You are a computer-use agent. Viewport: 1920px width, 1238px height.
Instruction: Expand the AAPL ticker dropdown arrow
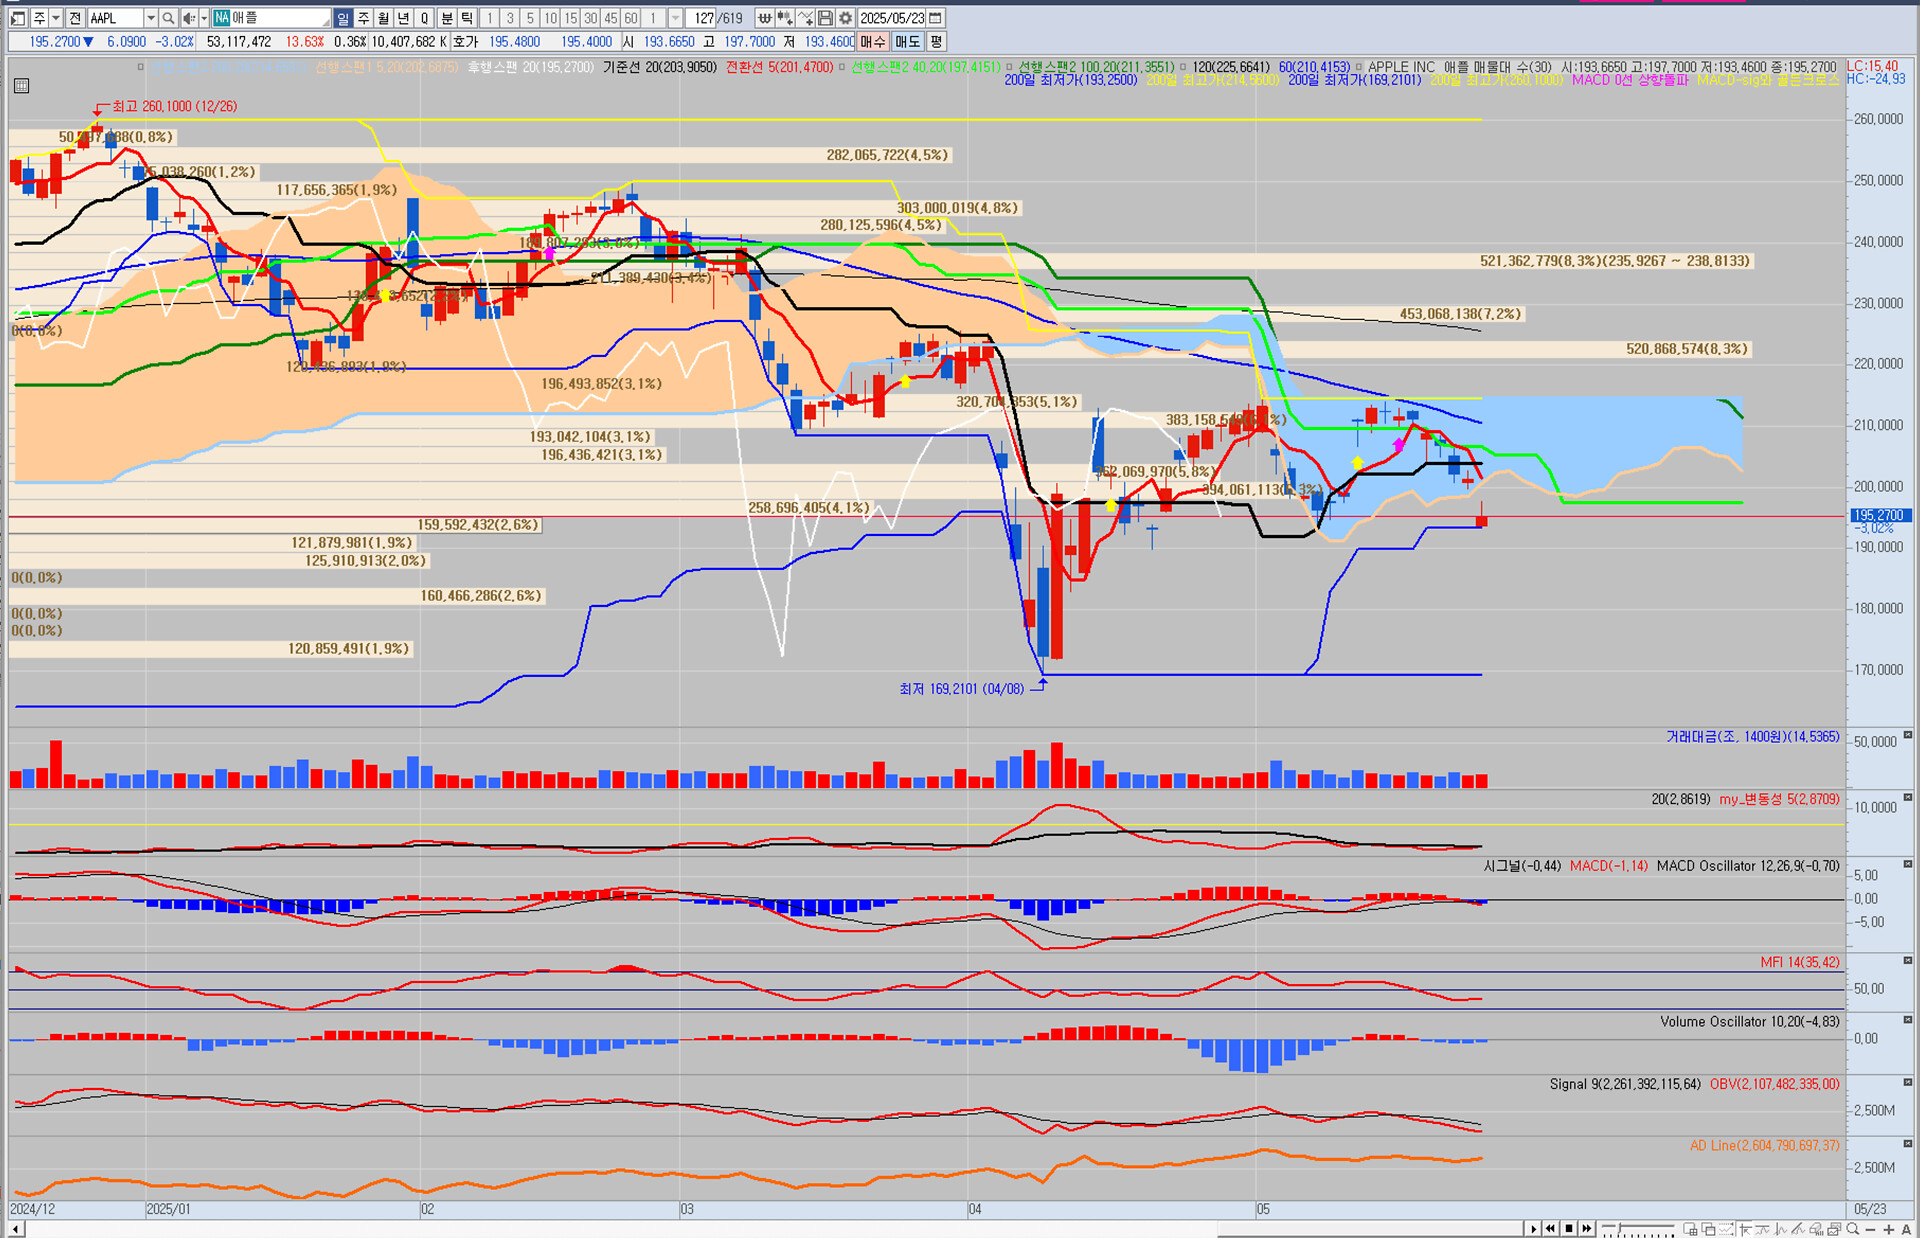tap(150, 18)
